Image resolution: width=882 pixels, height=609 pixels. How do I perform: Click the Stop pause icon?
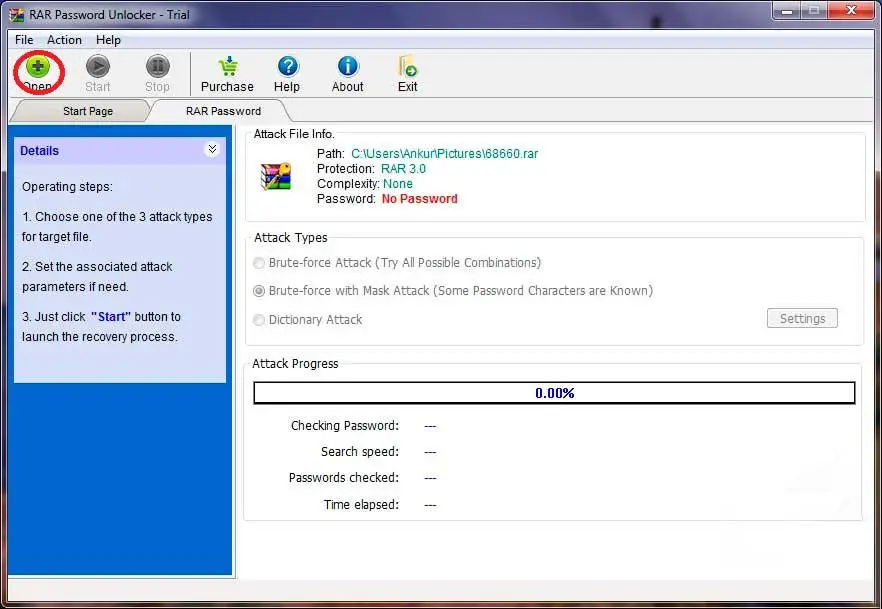click(158, 67)
